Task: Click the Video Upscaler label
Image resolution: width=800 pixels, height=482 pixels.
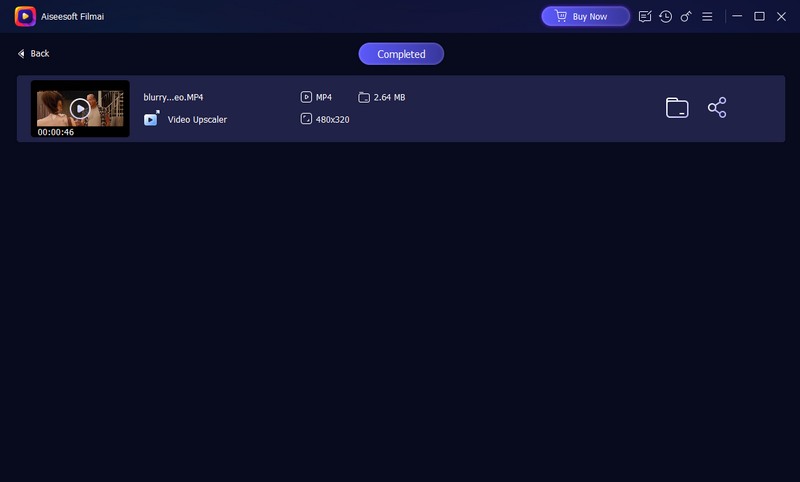Action: tap(197, 119)
